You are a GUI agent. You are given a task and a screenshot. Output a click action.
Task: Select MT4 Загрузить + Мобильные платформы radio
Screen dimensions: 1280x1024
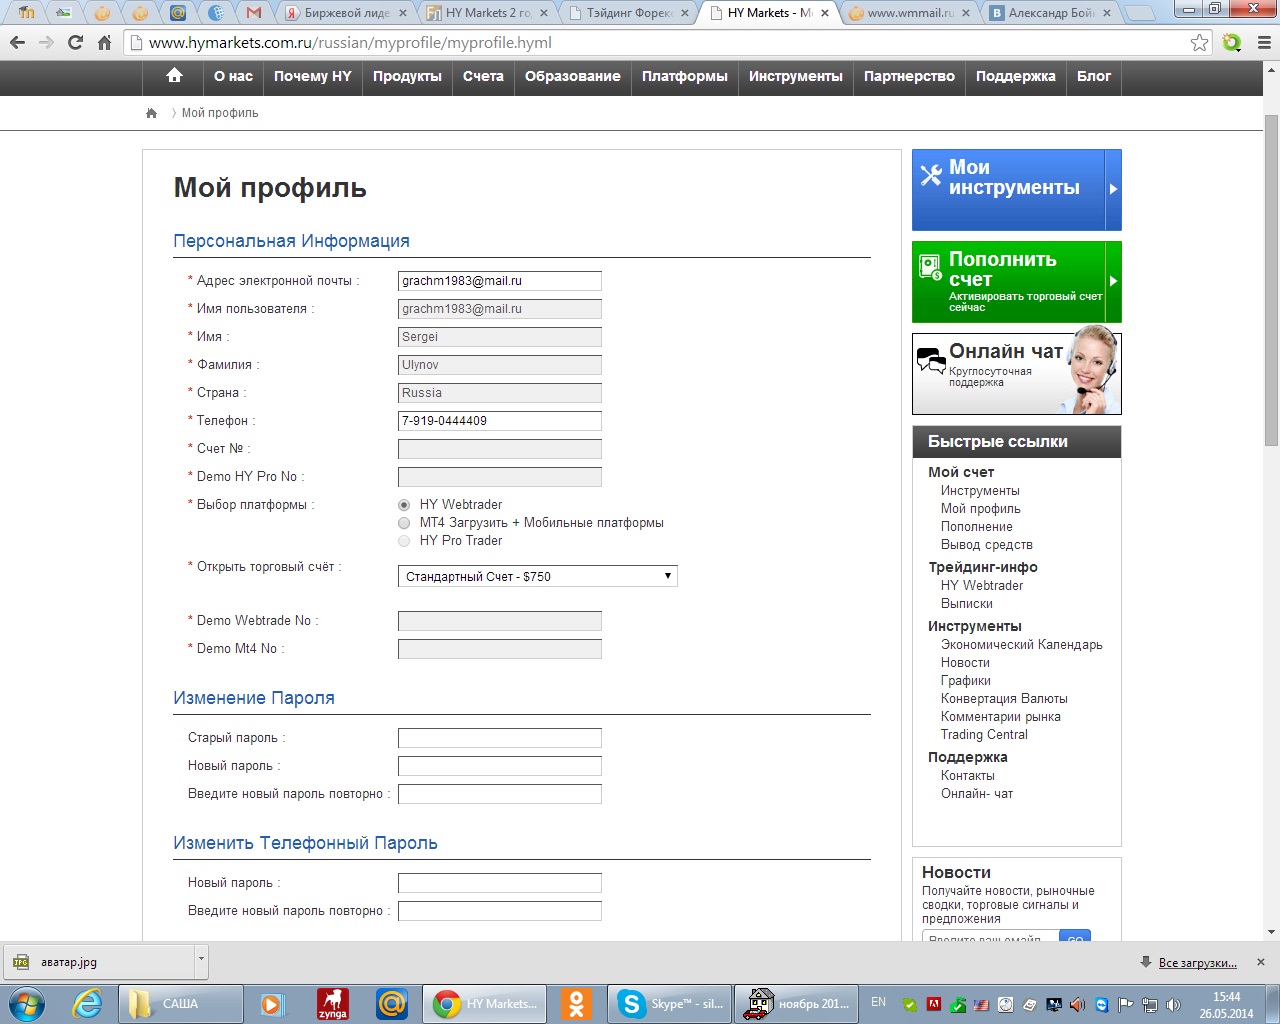click(x=404, y=523)
